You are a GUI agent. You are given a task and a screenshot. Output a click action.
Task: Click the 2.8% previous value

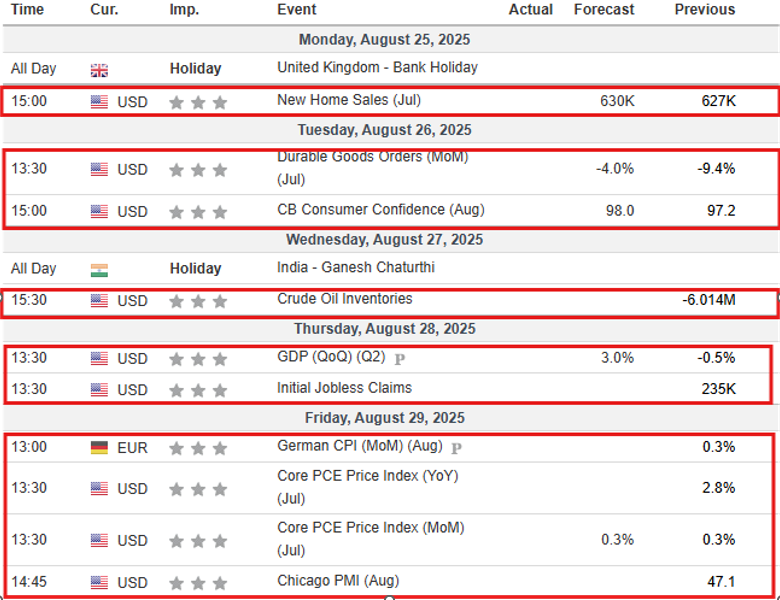click(x=719, y=488)
